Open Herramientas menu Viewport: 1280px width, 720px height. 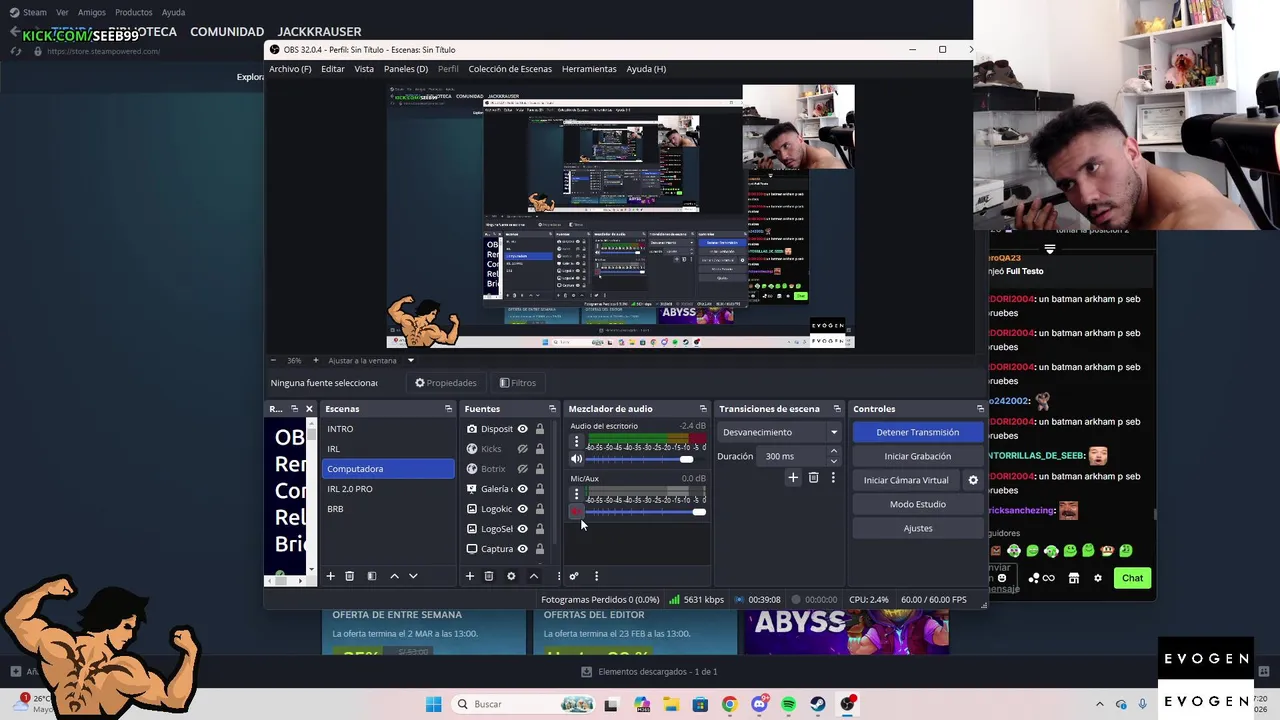click(x=589, y=69)
